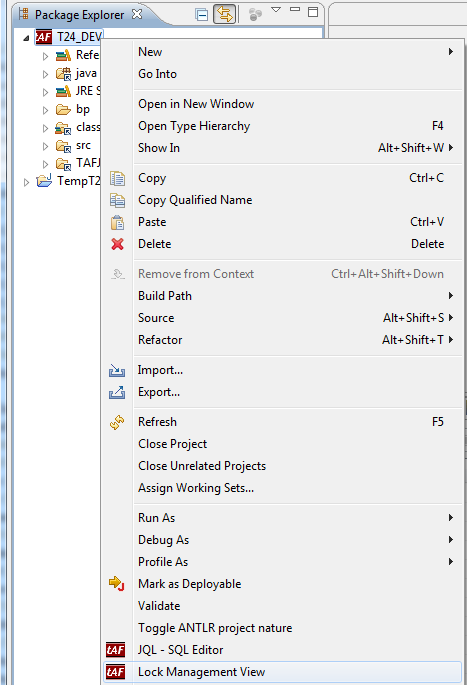
Task: Click the red Delete X icon
Action: [x=118, y=244]
